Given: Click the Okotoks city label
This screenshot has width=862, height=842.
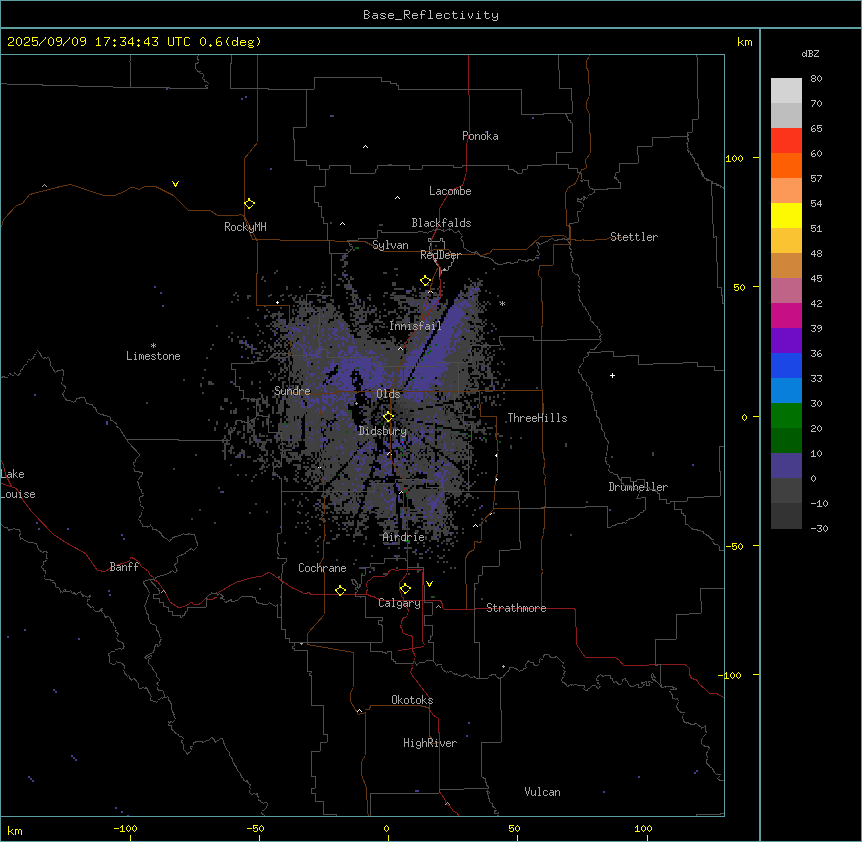Looking at the screenshot, I should (x=412, y=700).
